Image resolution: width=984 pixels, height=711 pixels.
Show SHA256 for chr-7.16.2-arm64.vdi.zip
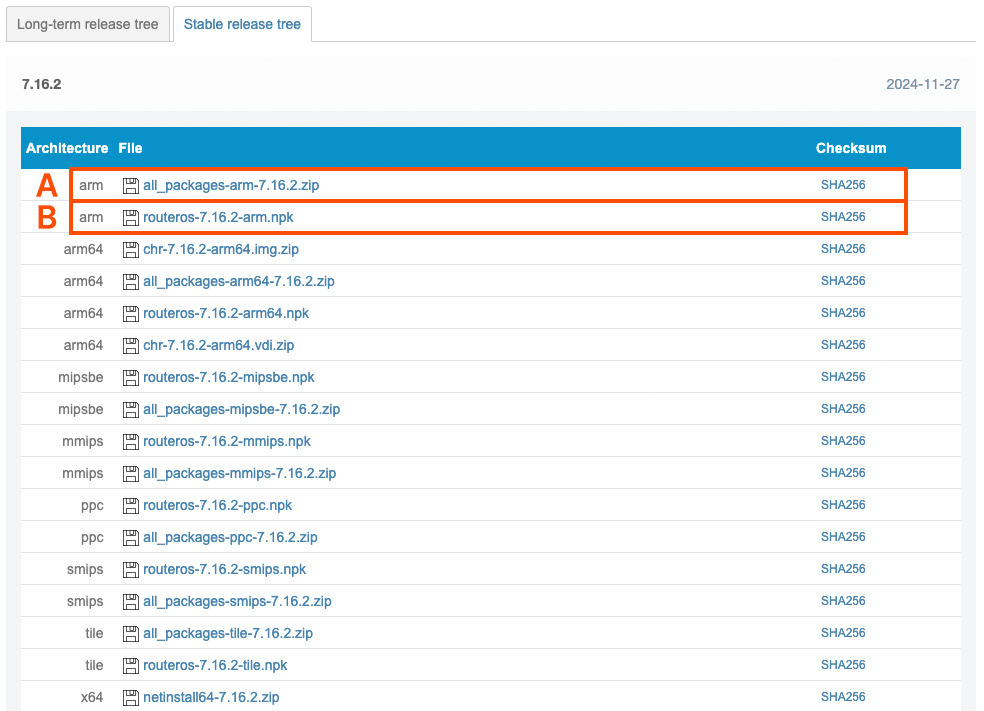click(843, 345)
